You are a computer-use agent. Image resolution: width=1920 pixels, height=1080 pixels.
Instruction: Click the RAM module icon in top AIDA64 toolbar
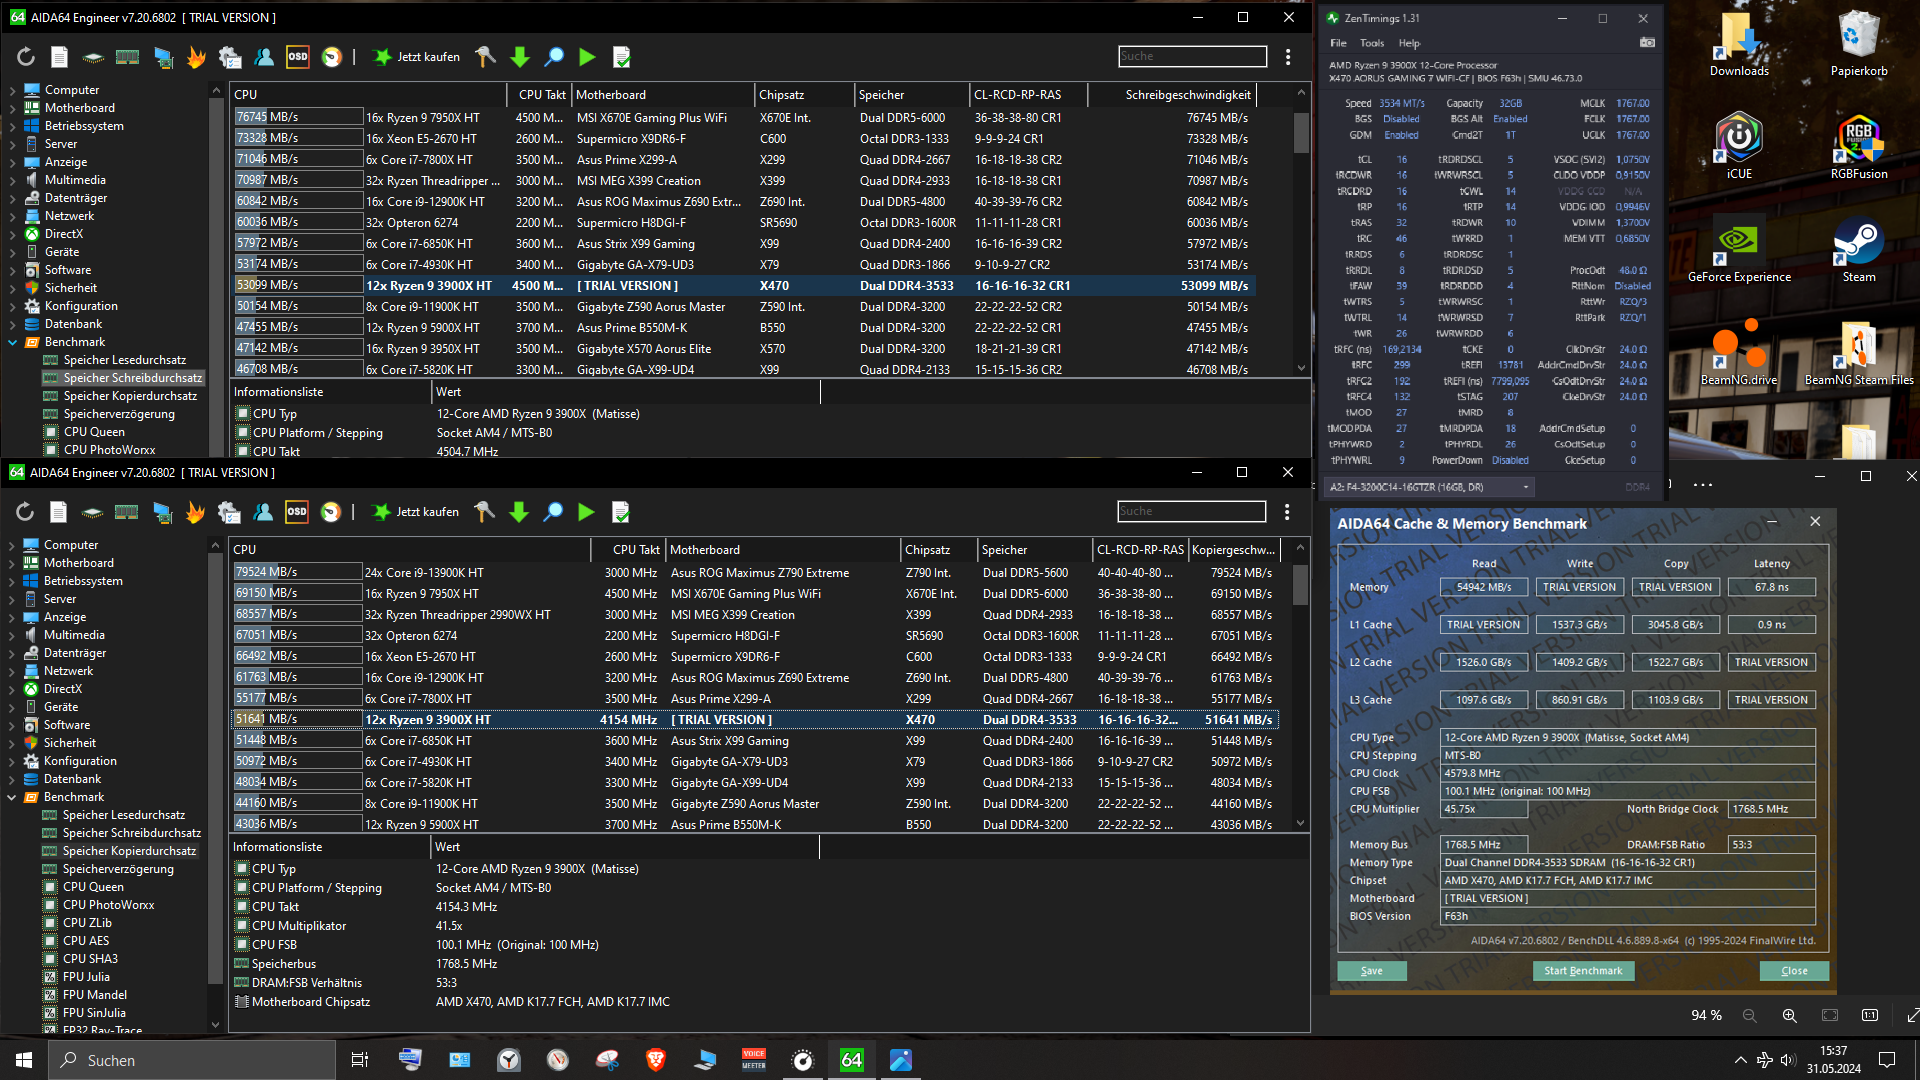[127, 57]
